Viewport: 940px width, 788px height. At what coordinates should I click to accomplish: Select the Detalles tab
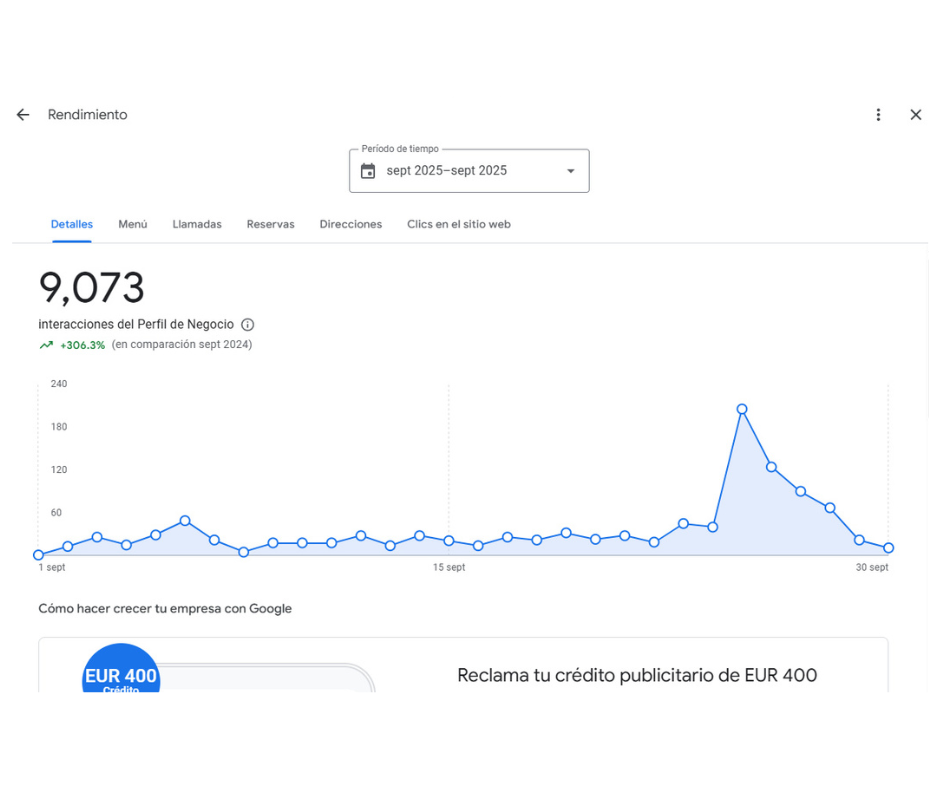[x=72, y=225]
